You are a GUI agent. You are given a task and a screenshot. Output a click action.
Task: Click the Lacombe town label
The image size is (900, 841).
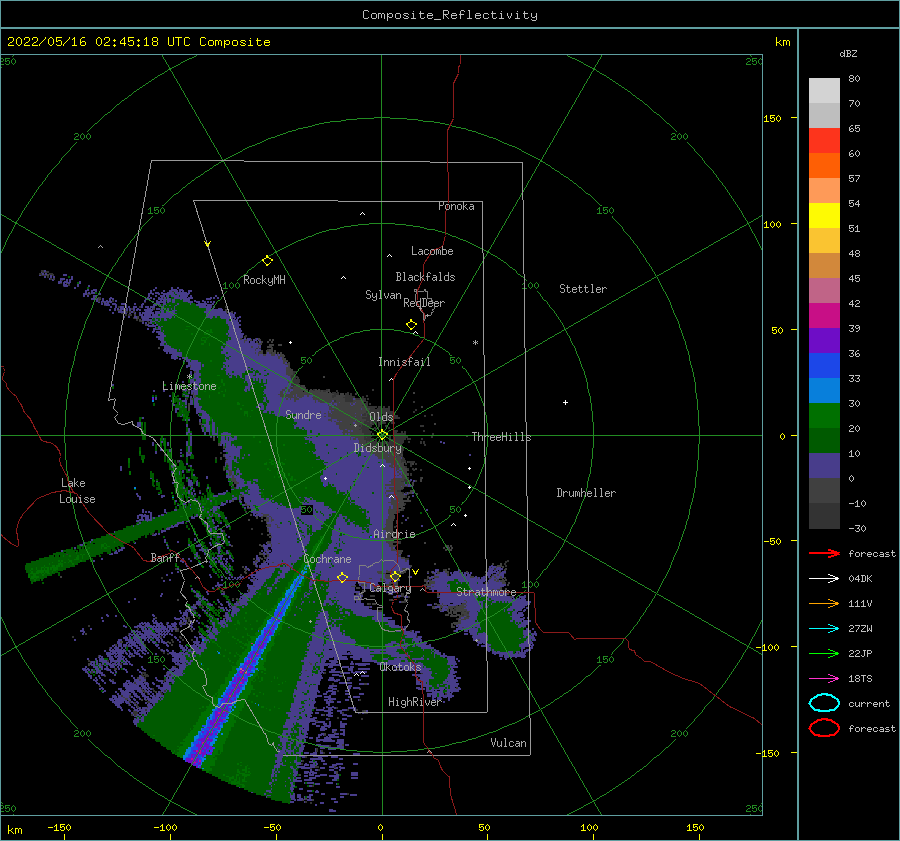coord(432,251)
